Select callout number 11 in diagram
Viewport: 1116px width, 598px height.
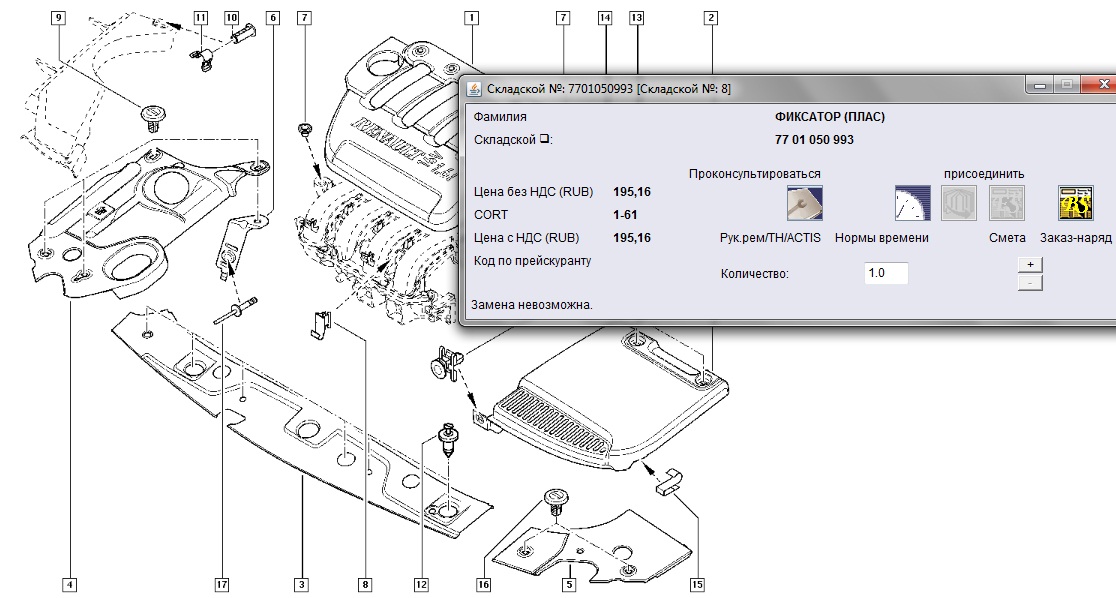[x=201, y=18]
